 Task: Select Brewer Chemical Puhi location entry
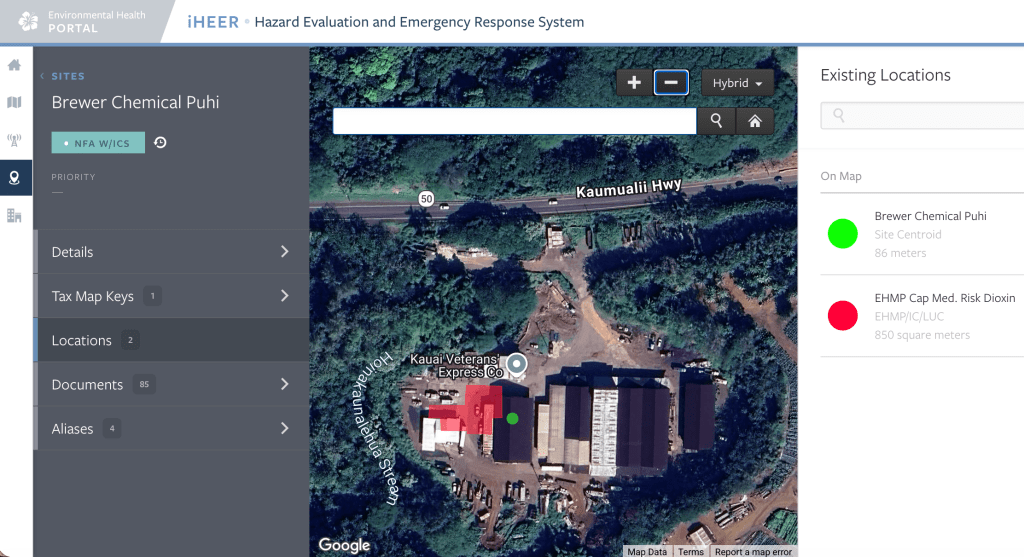tap(922, 234)
